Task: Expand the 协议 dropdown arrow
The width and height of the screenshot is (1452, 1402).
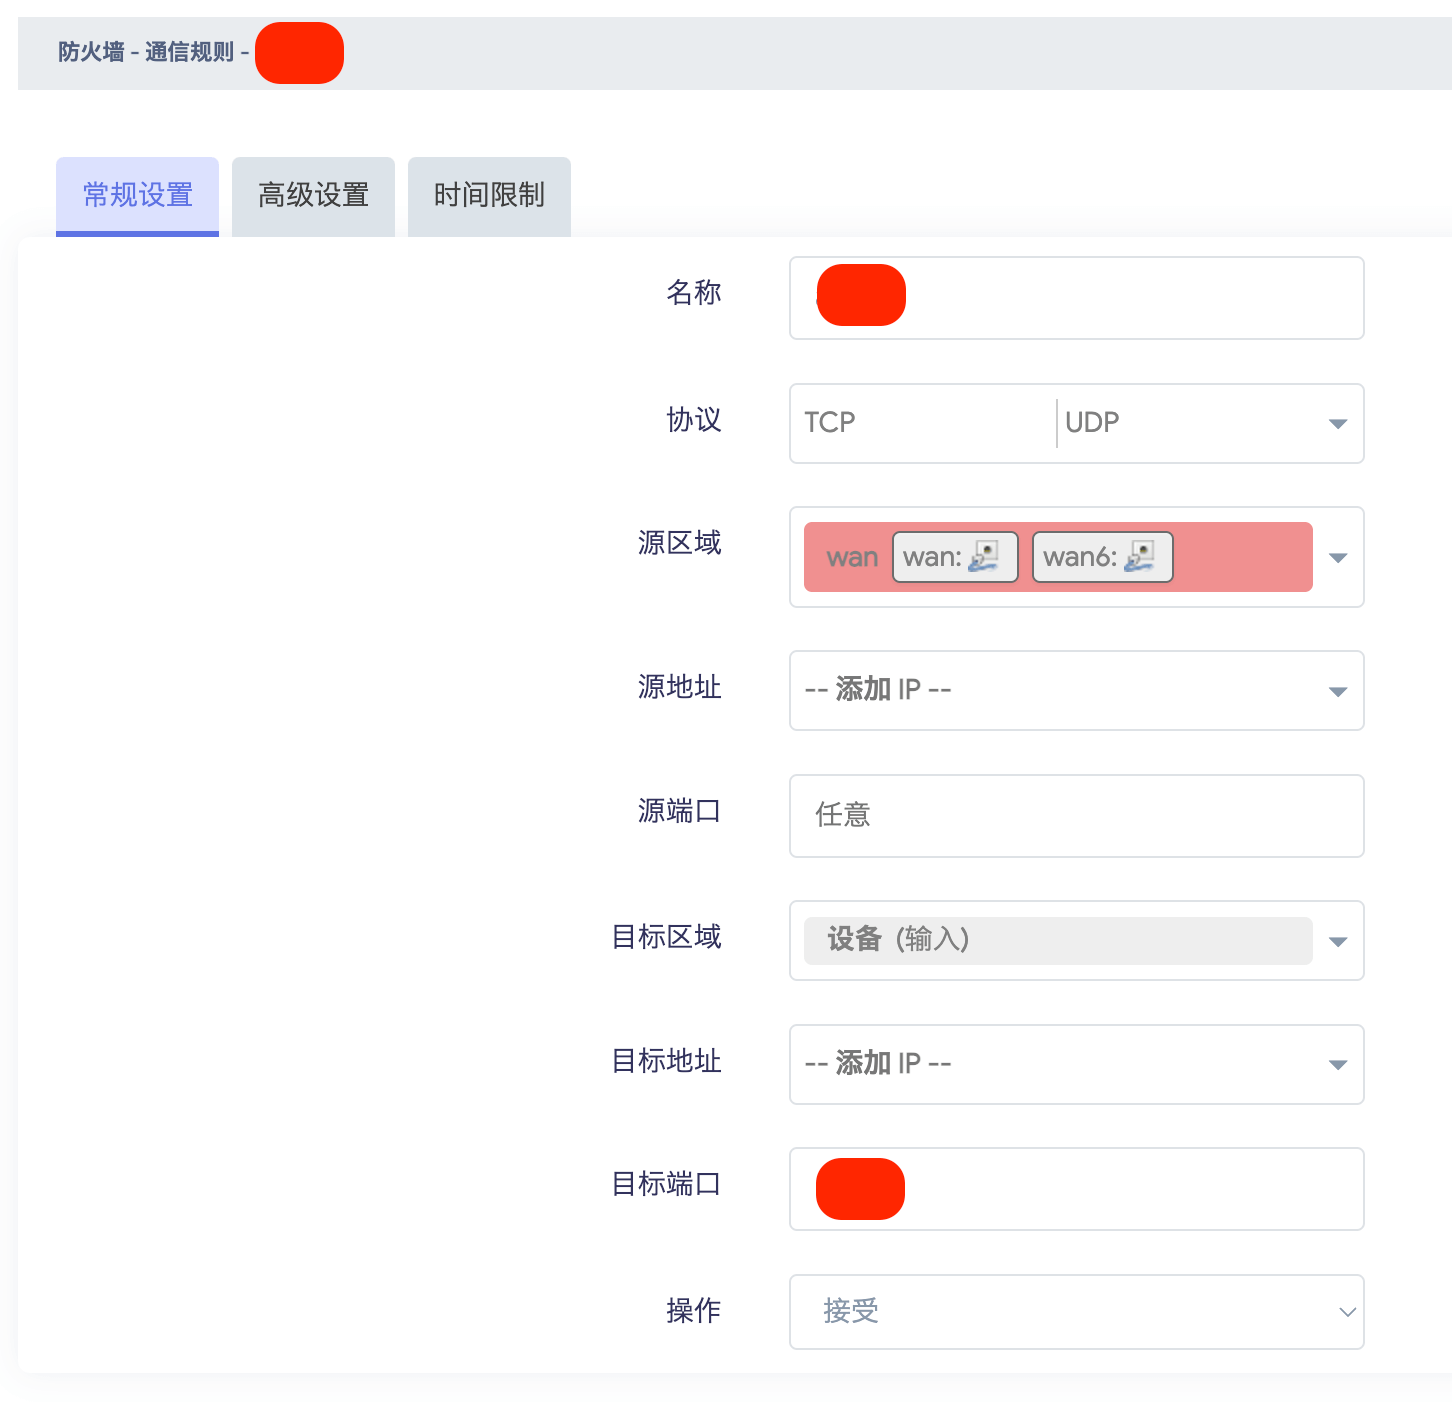Action: point(1337,424)
